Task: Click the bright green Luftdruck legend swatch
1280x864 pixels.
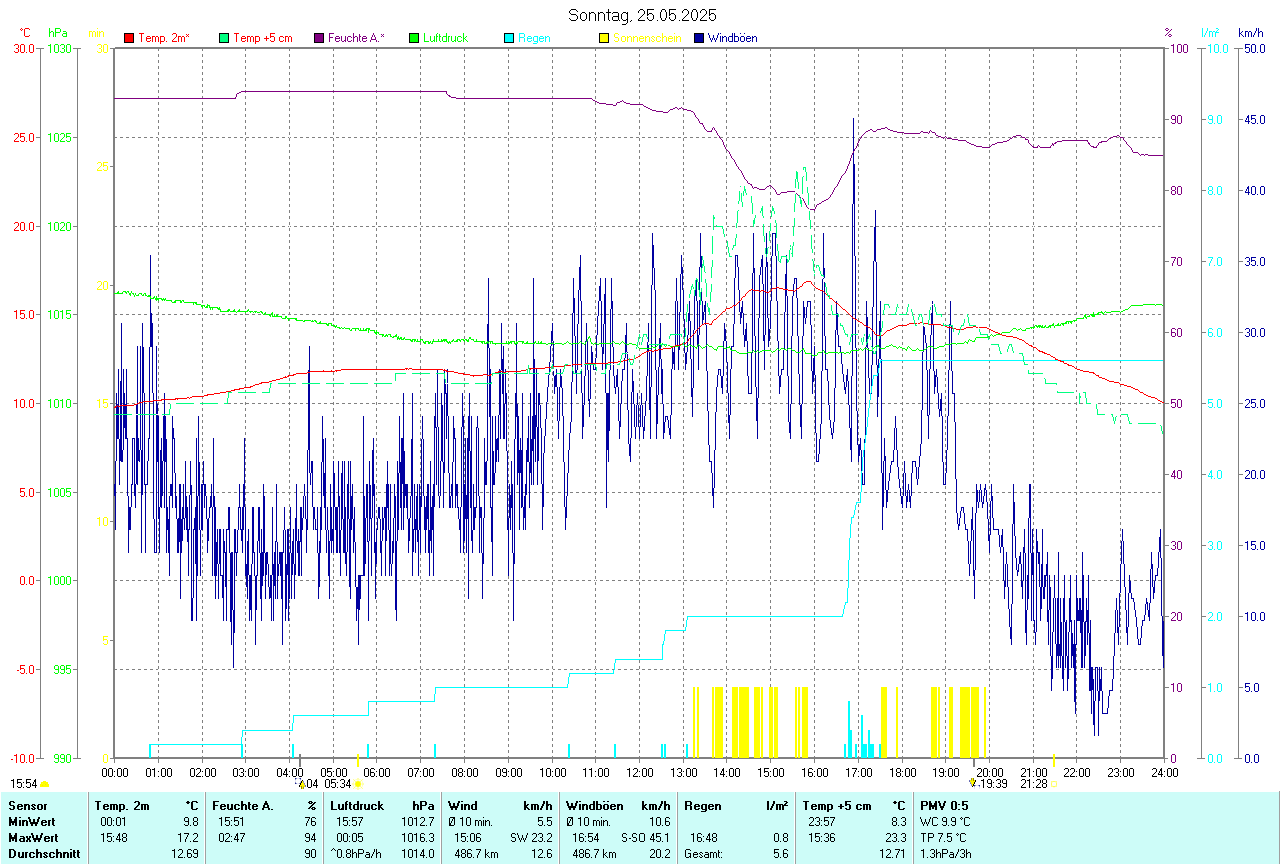Action: [x=414, y=38]
